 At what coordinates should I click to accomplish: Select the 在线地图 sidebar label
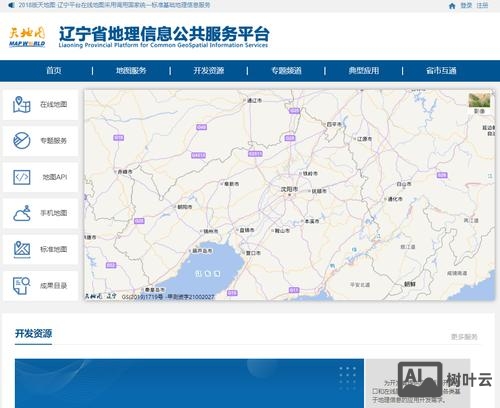coord(54,104)
